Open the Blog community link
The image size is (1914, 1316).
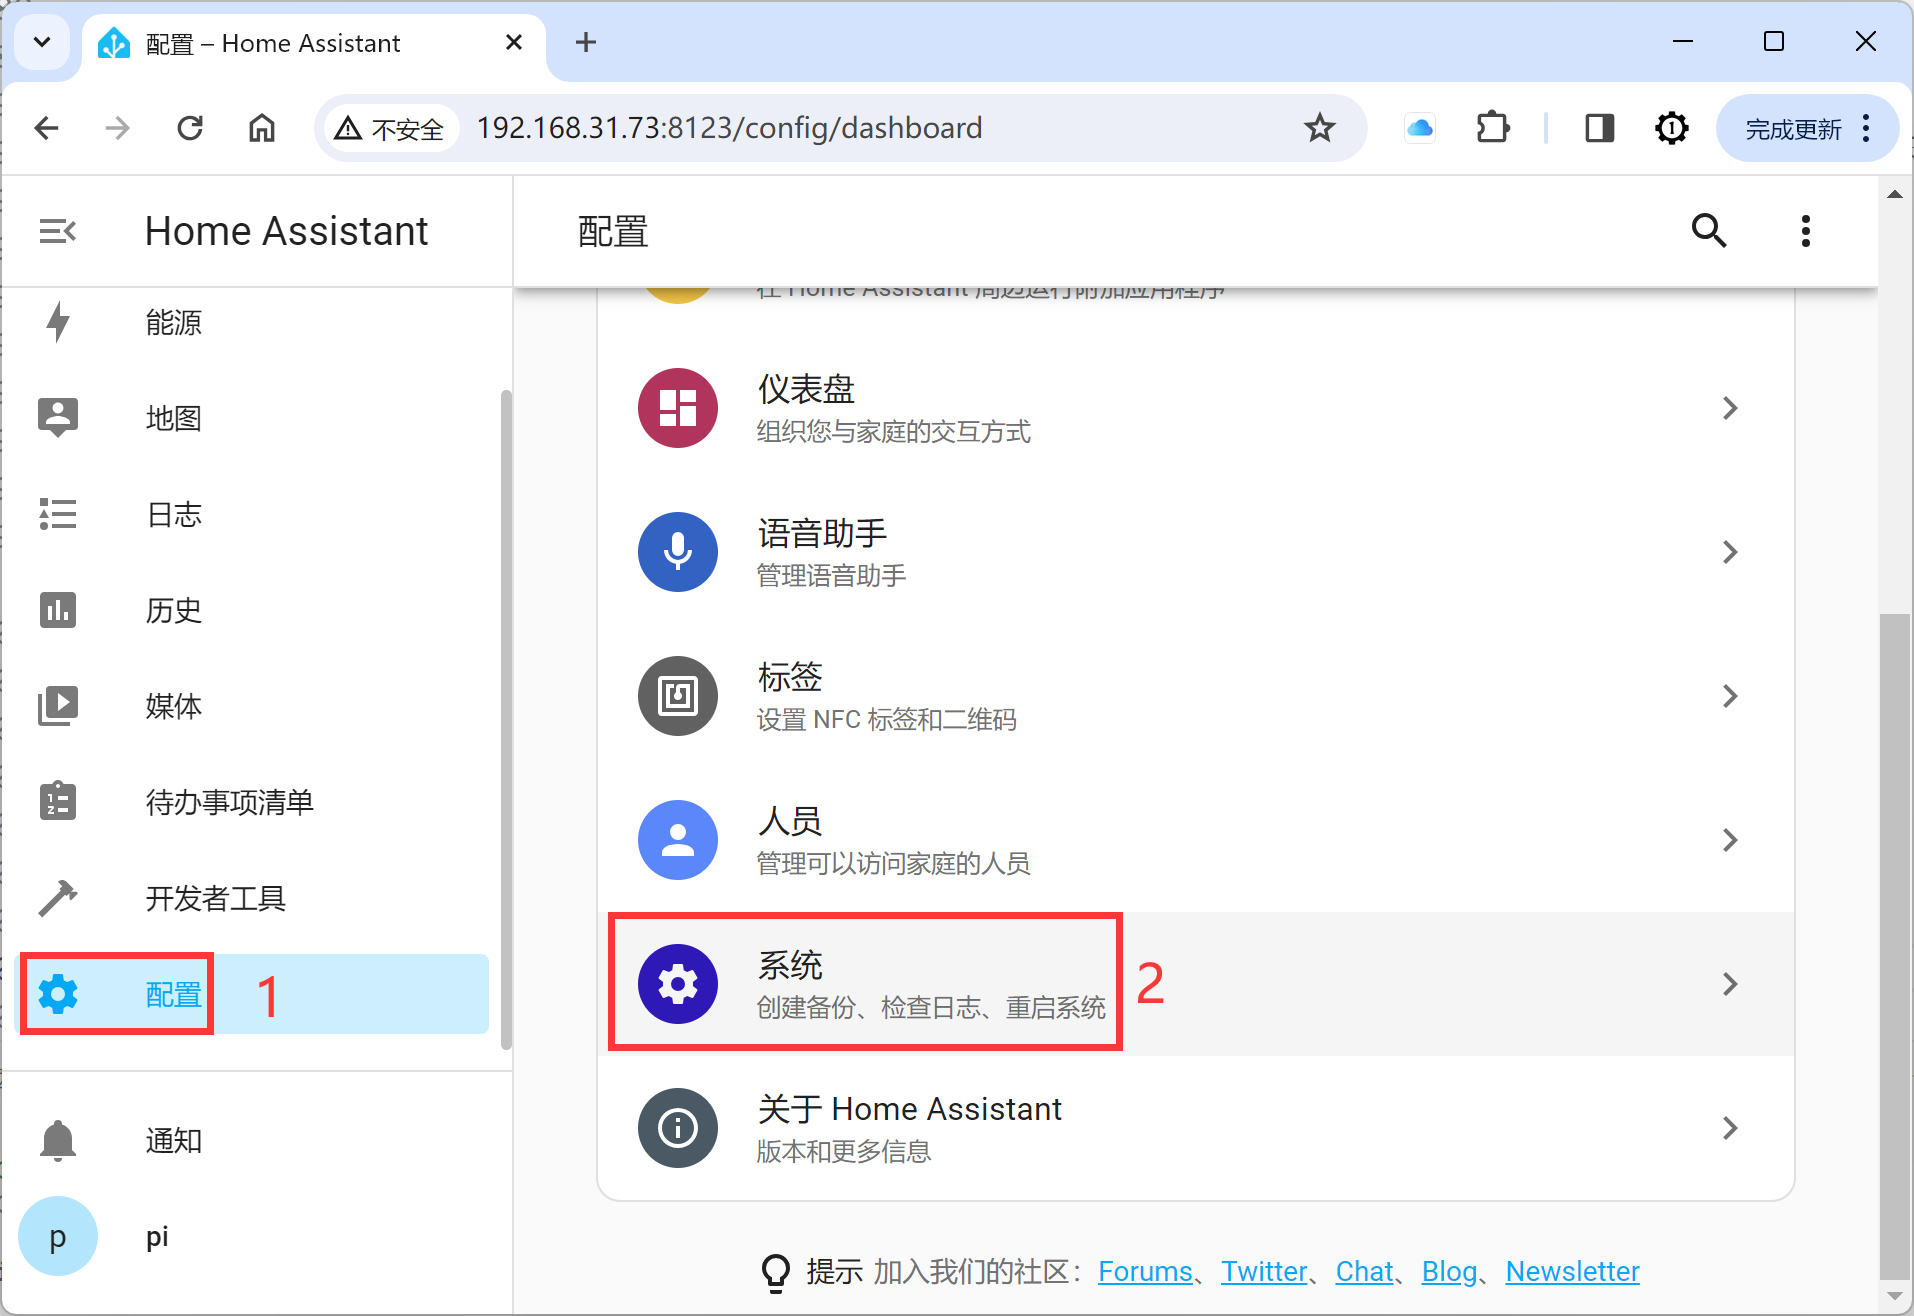(x=1449, y=1271)
